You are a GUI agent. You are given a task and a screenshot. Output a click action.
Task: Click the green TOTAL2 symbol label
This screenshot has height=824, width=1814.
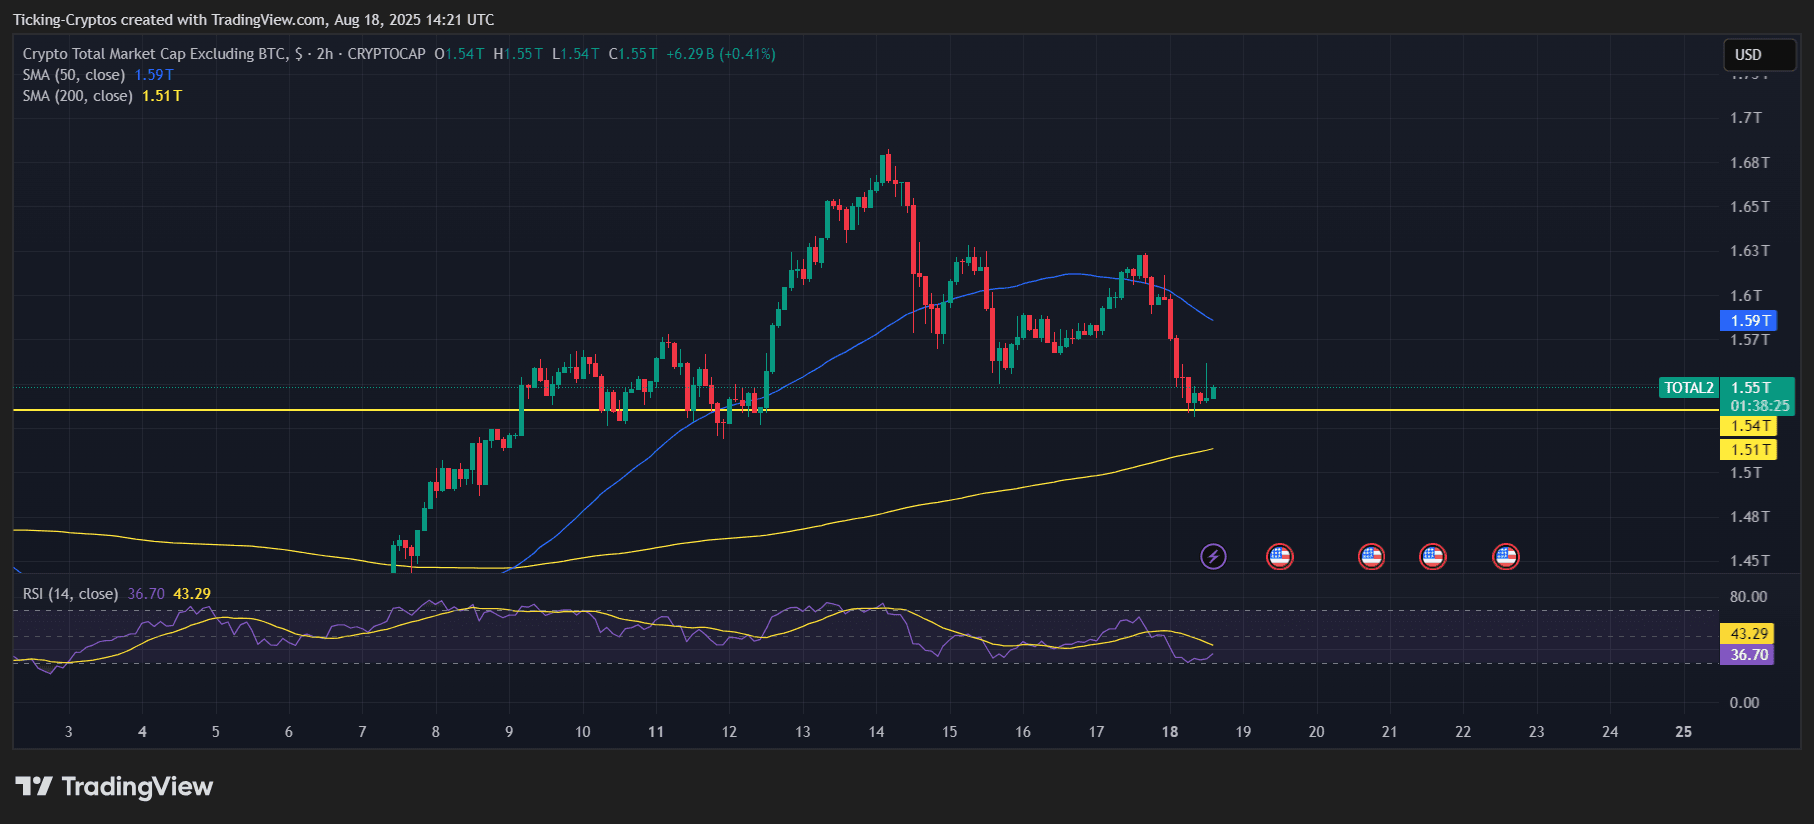tap(1688, 388)
